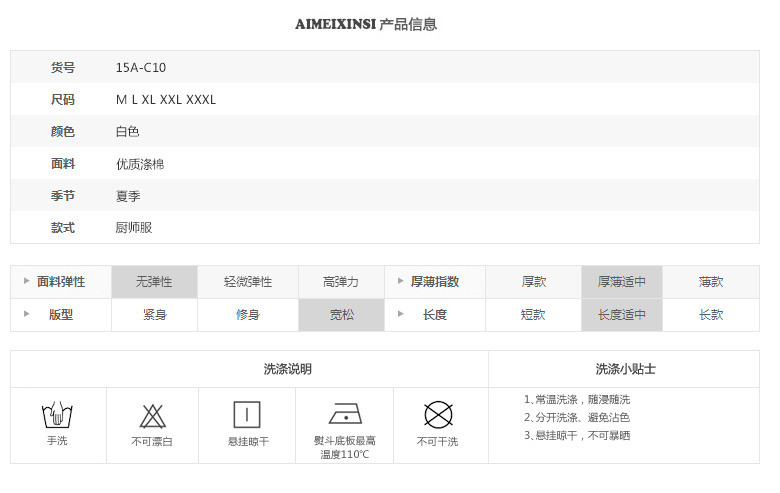Click the season value 夏季

coord(128,196)
